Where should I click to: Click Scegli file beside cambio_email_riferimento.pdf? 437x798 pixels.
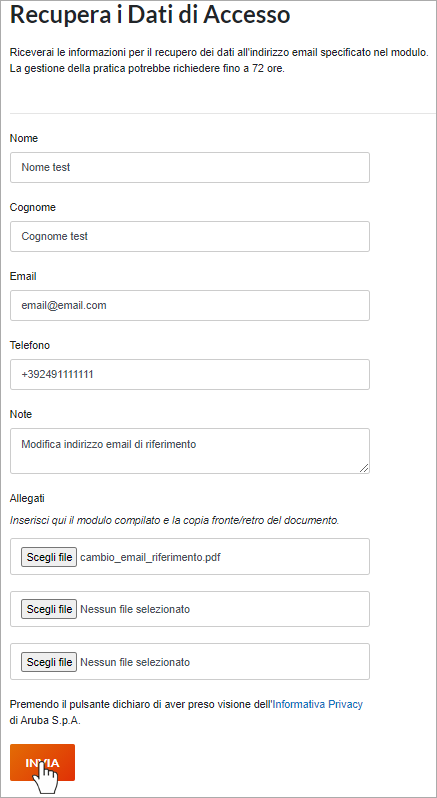(x=49, y=557)
